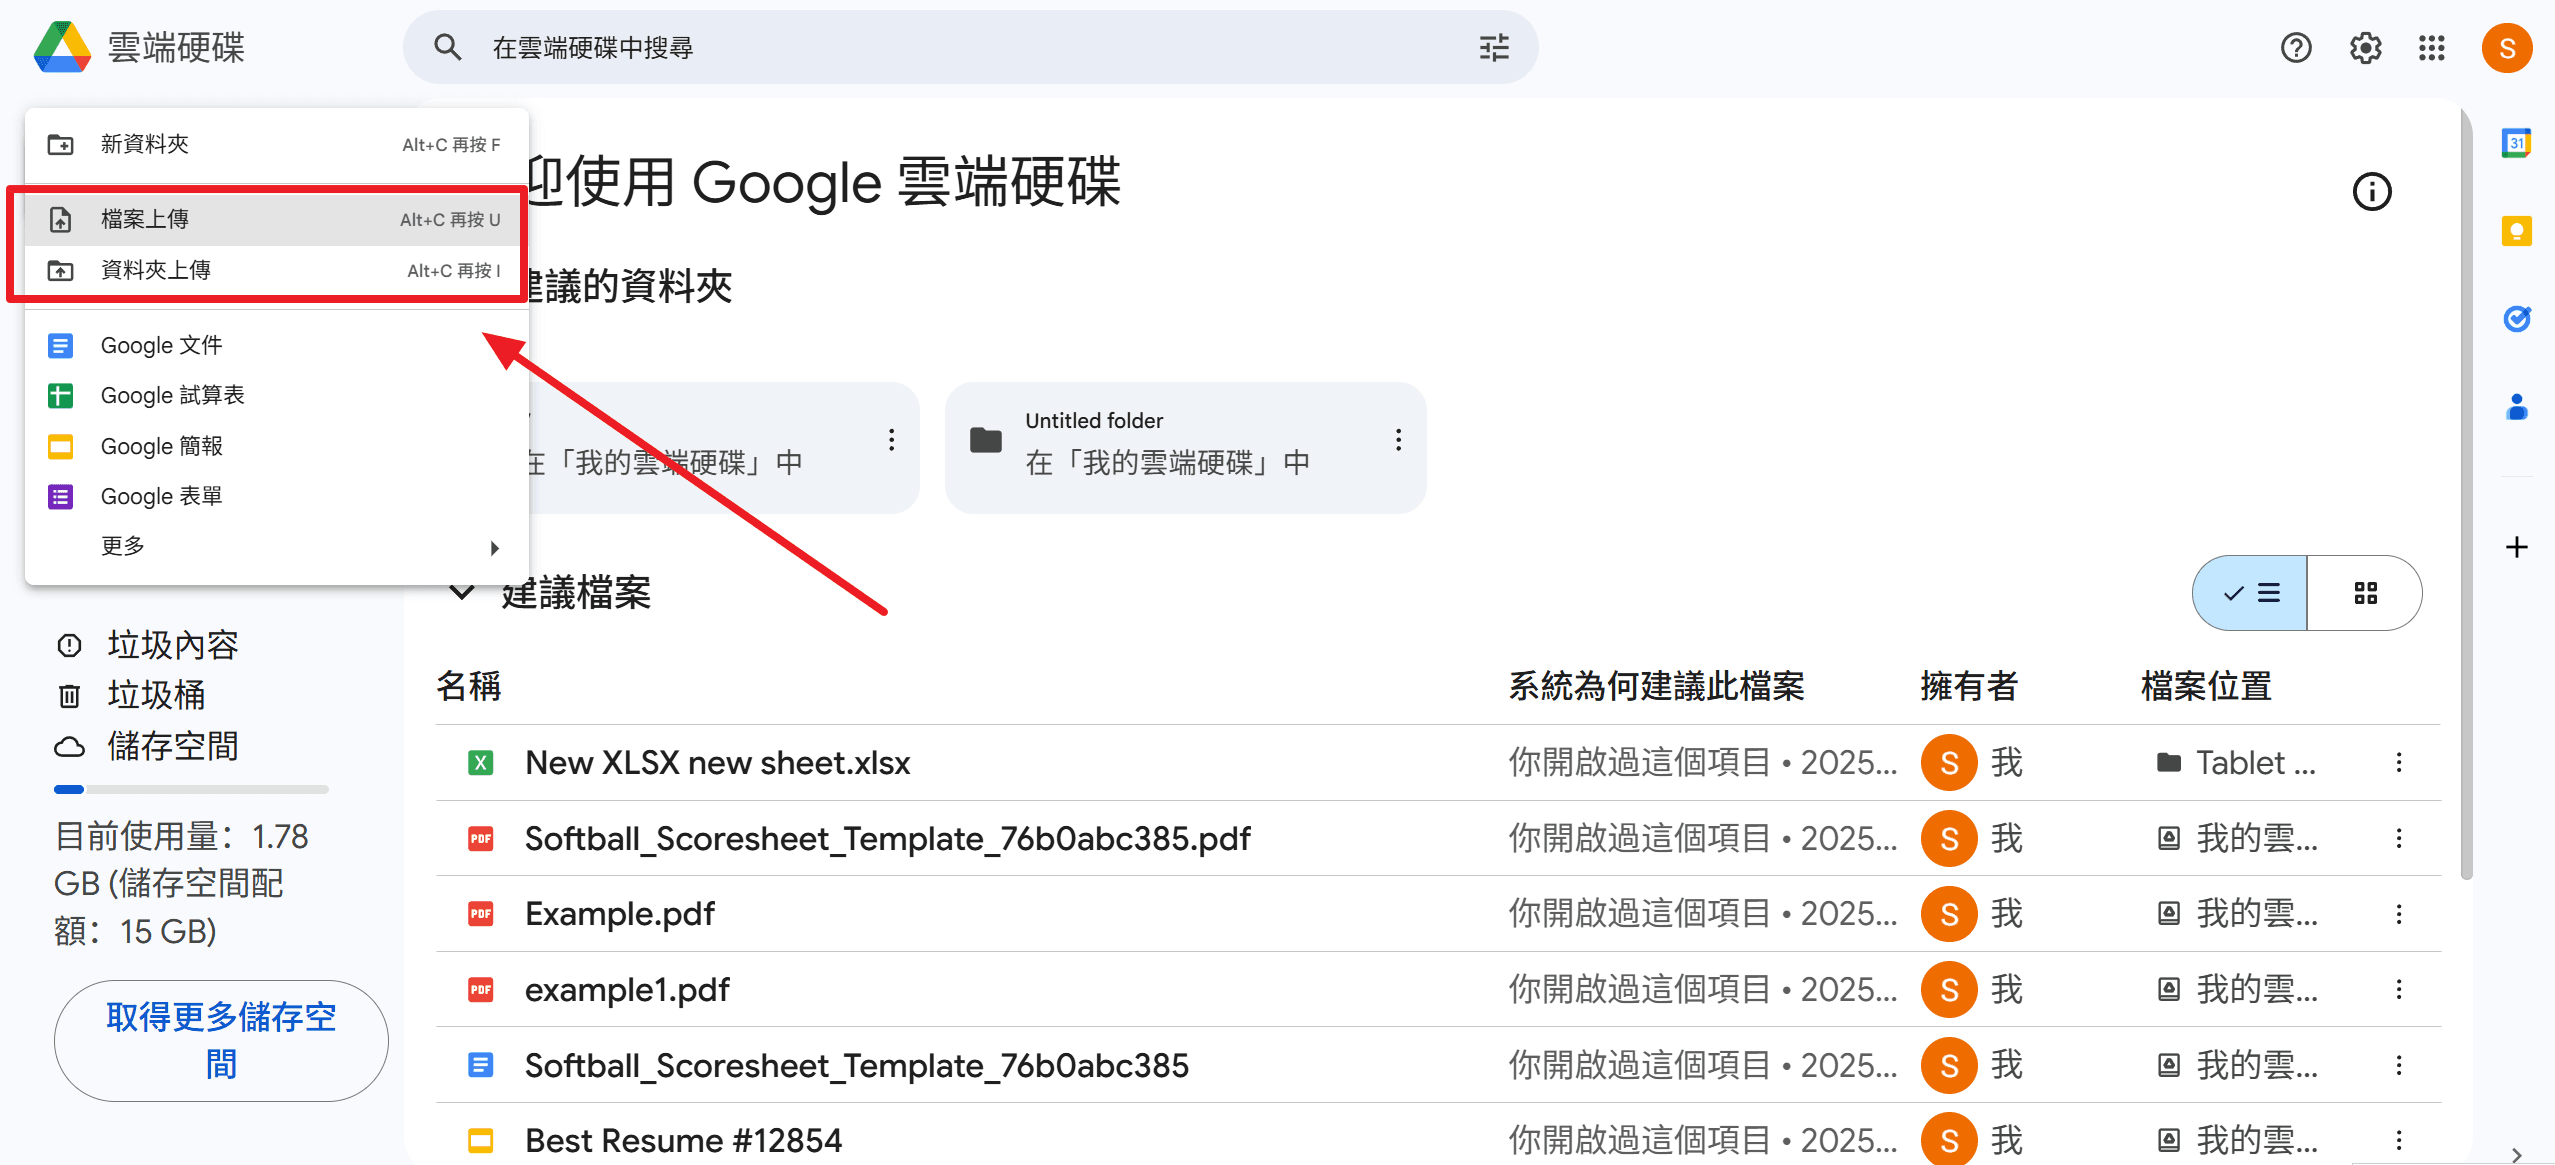Open Contacts side panel icon

click(2517, 407)
